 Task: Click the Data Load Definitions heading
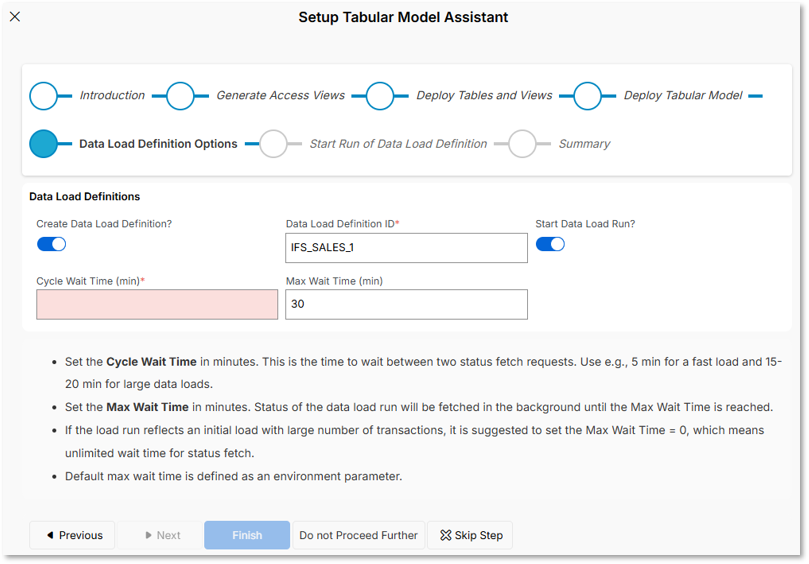click(x=85, y=197)
